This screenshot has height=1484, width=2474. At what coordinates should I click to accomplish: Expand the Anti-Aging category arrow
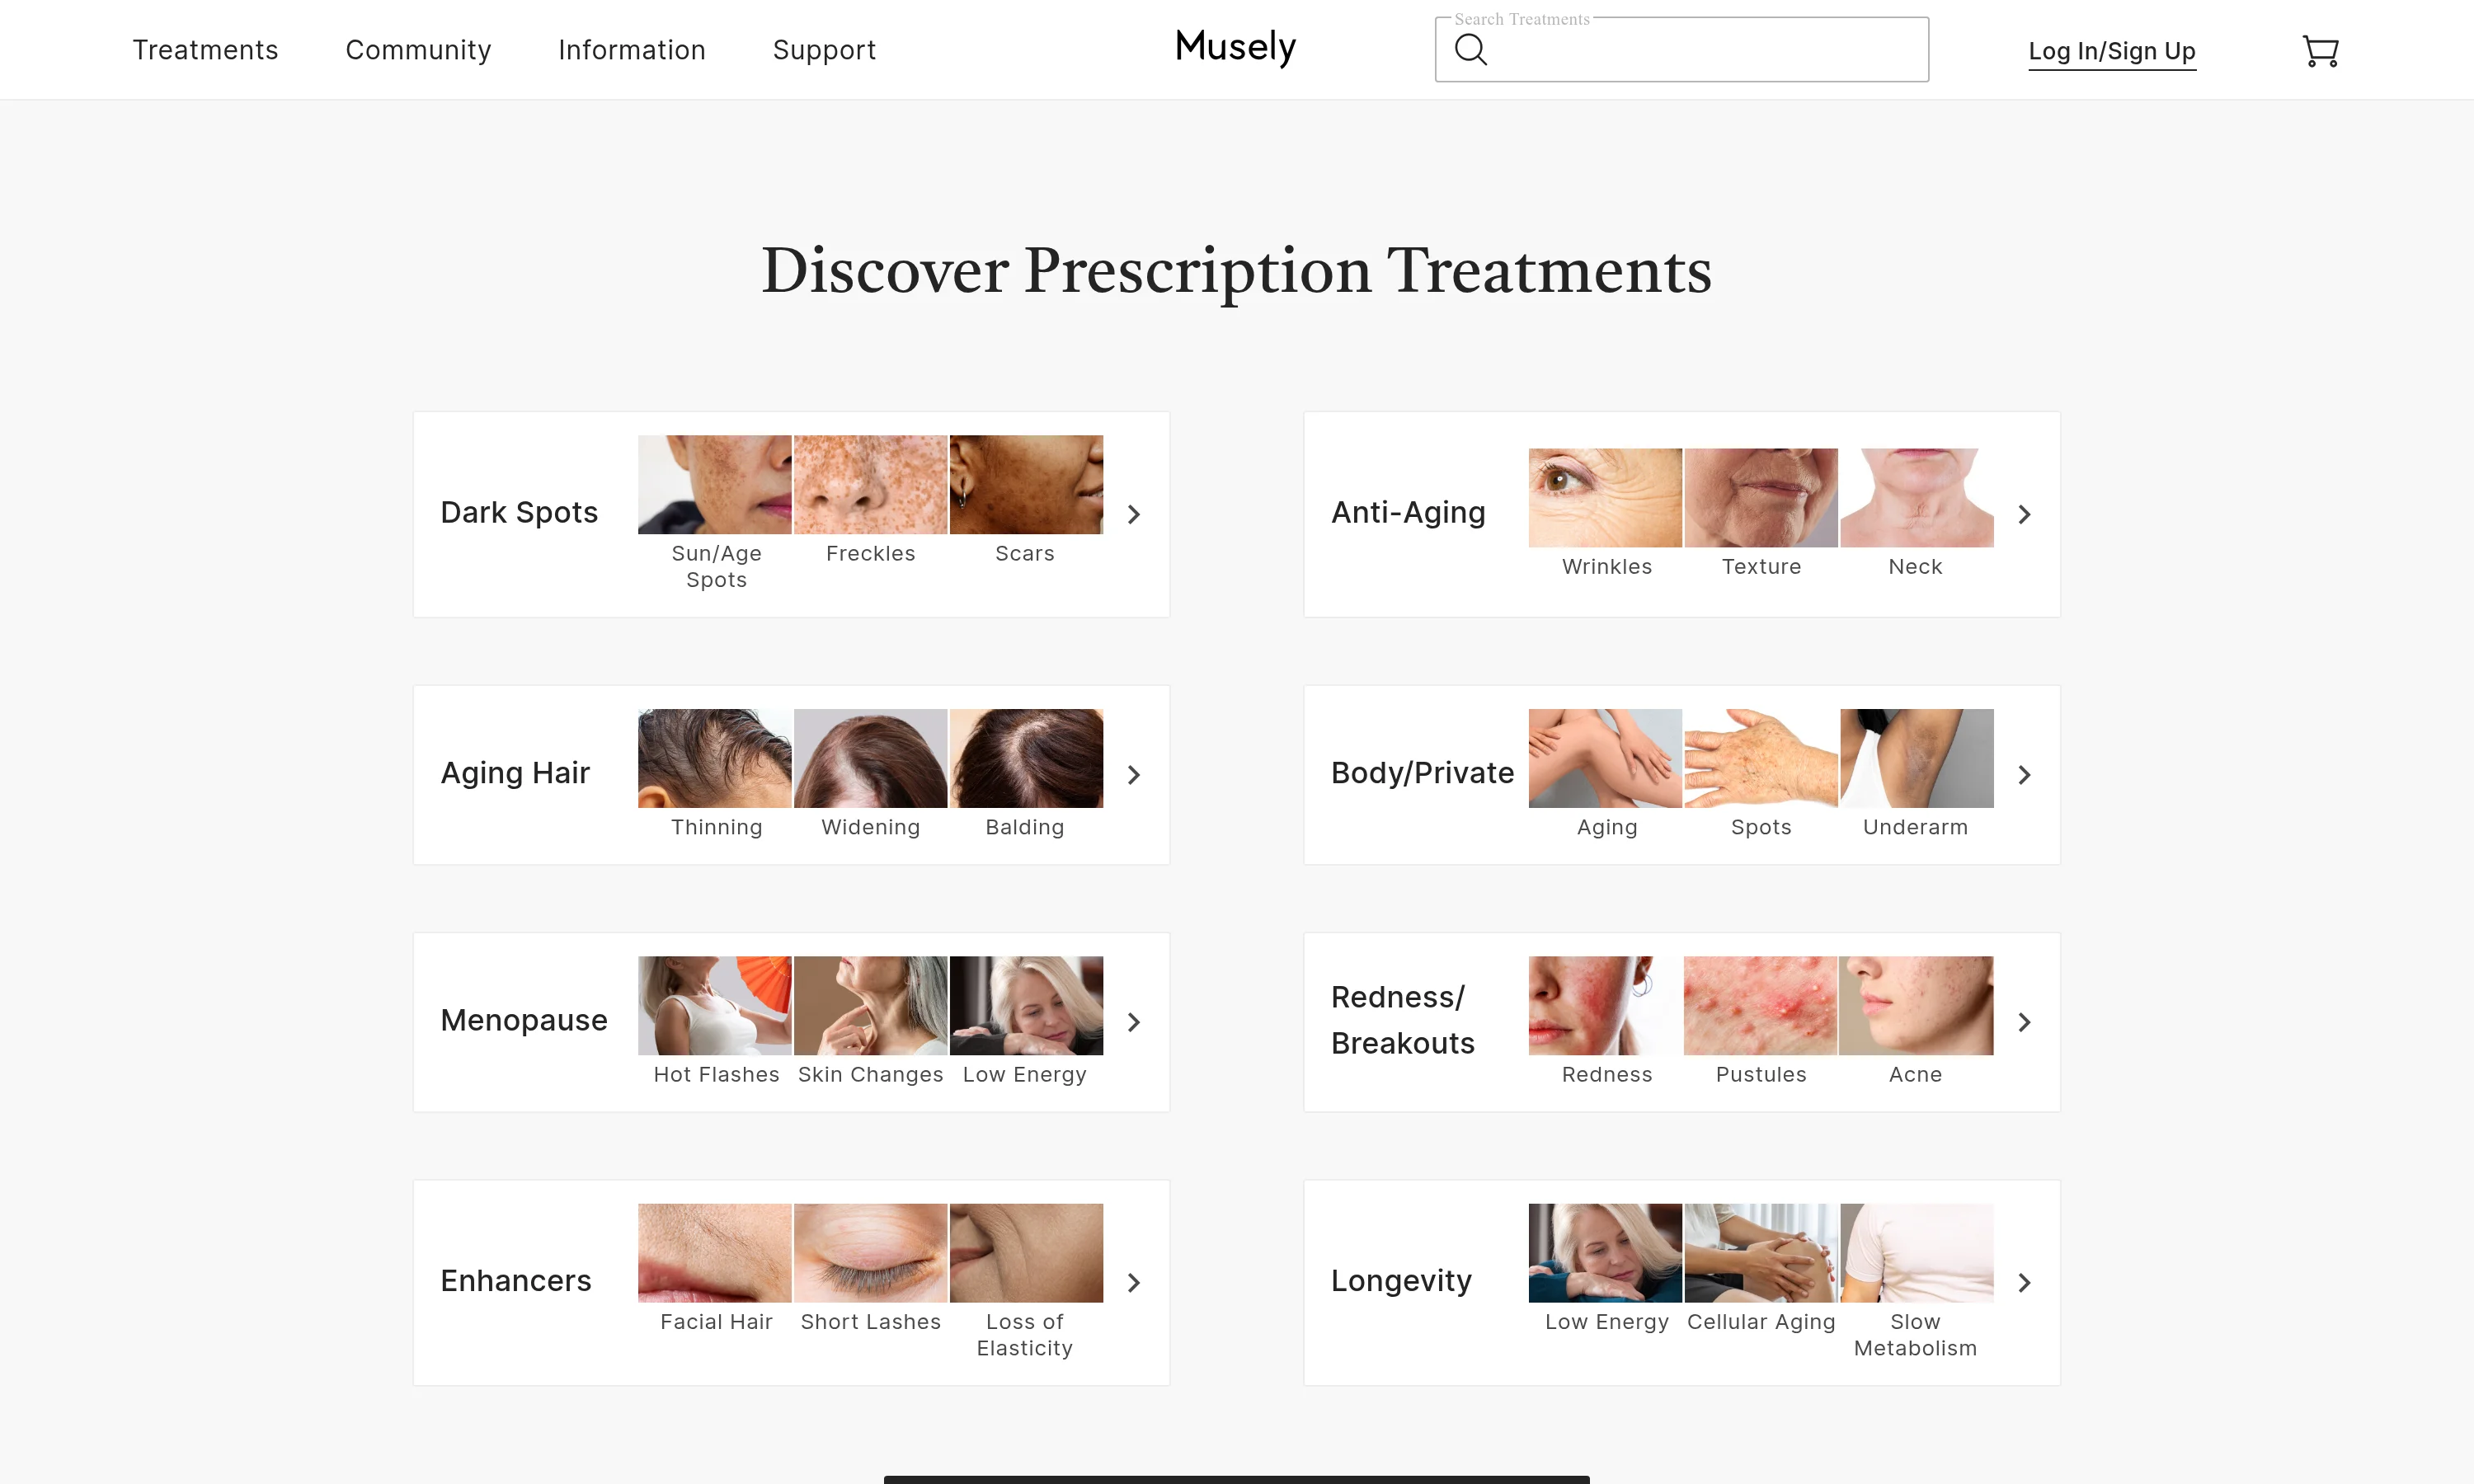tap(2024, 514)
